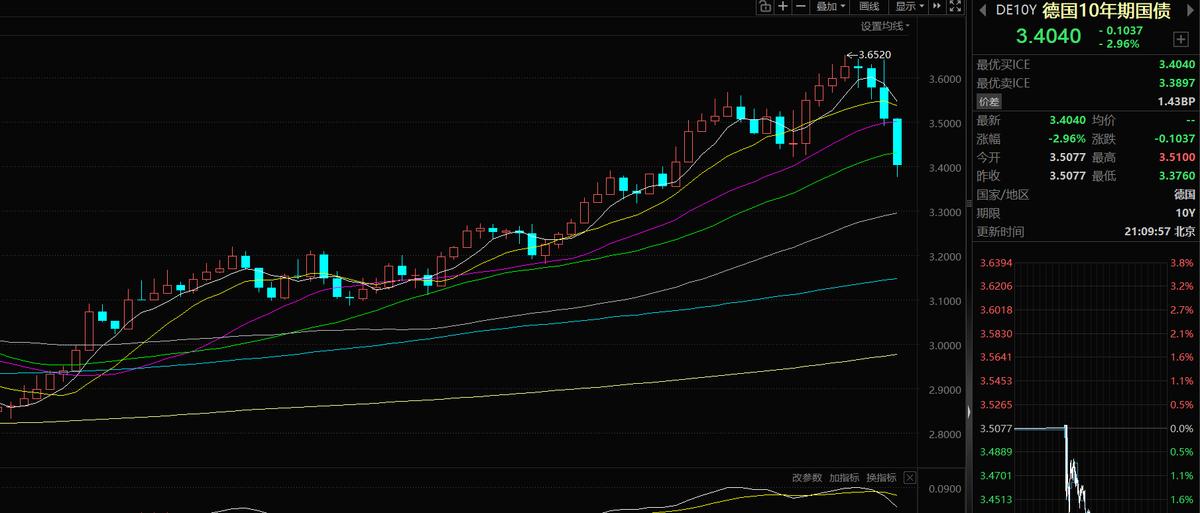Select the 画线 drawing tool button

point(869,6)
